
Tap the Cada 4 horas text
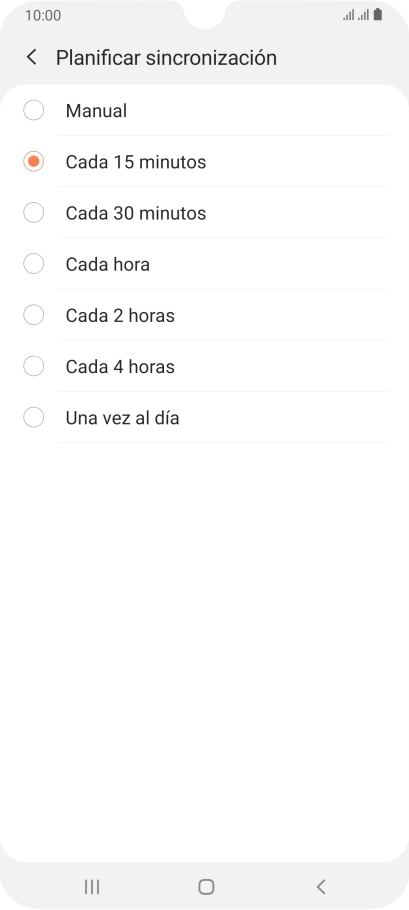point(120,366)
